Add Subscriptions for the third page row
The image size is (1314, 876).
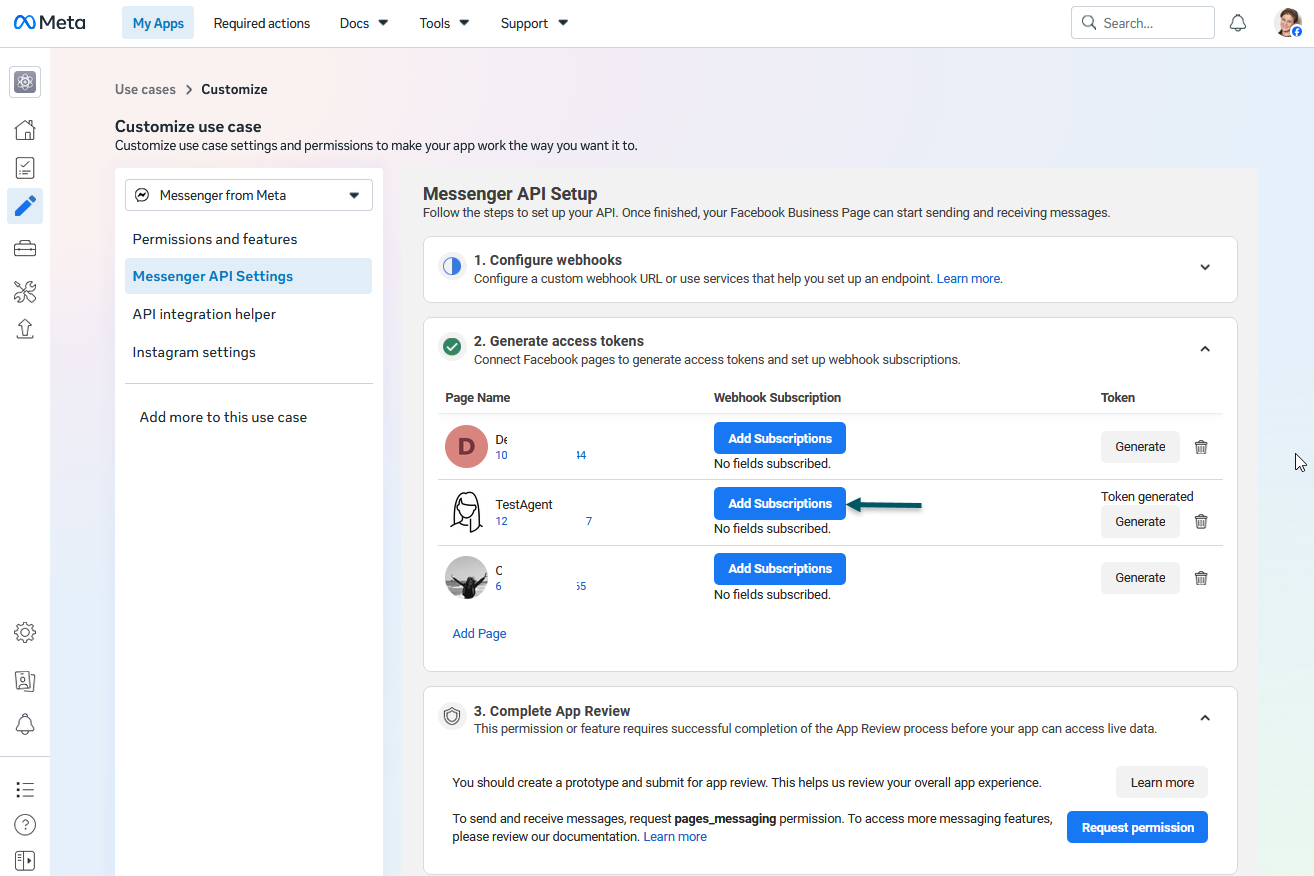tap(780, 568)
